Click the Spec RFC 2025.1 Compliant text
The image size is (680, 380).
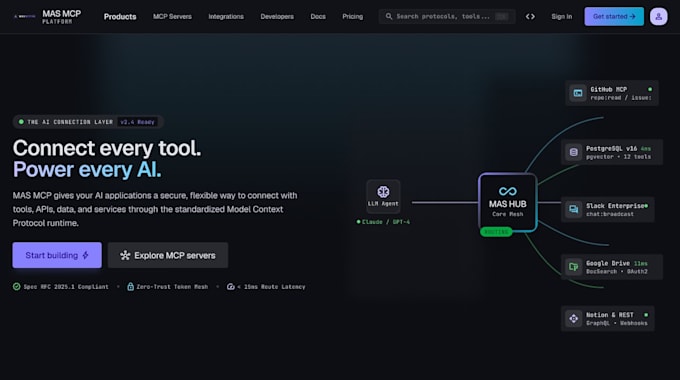tap(66, 287)
